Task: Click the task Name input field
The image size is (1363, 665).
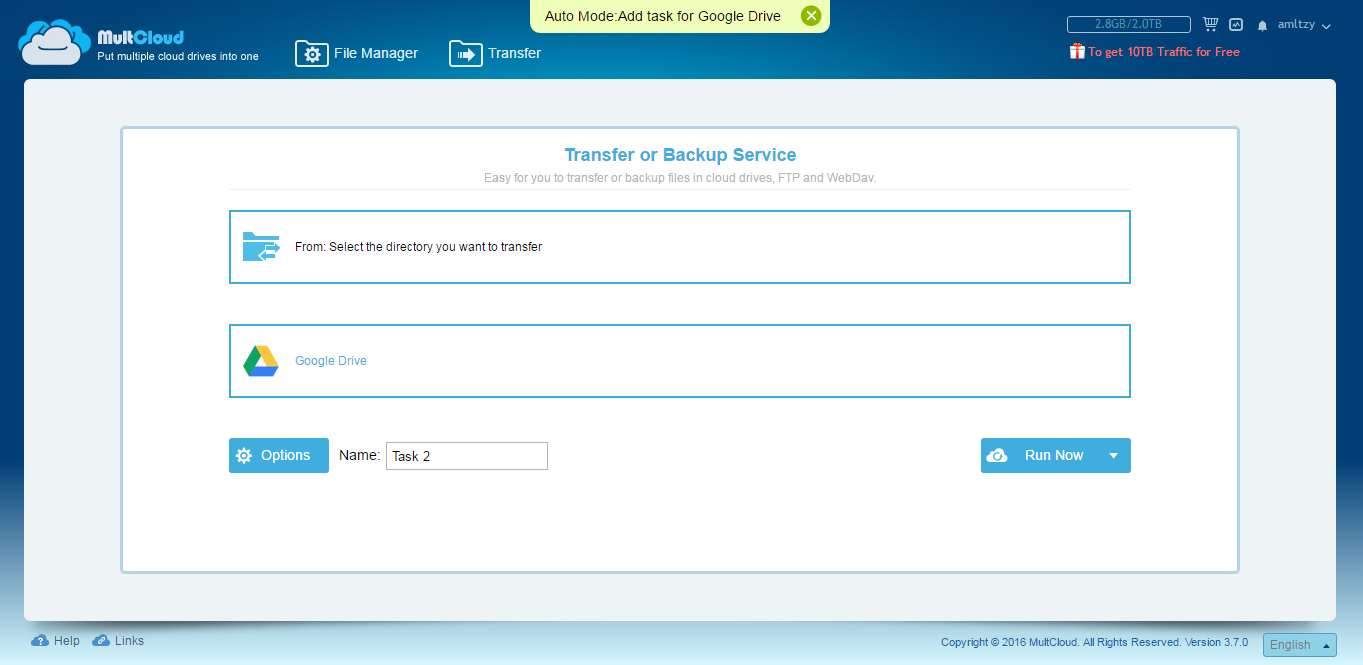Action: (x=467, y=456)
